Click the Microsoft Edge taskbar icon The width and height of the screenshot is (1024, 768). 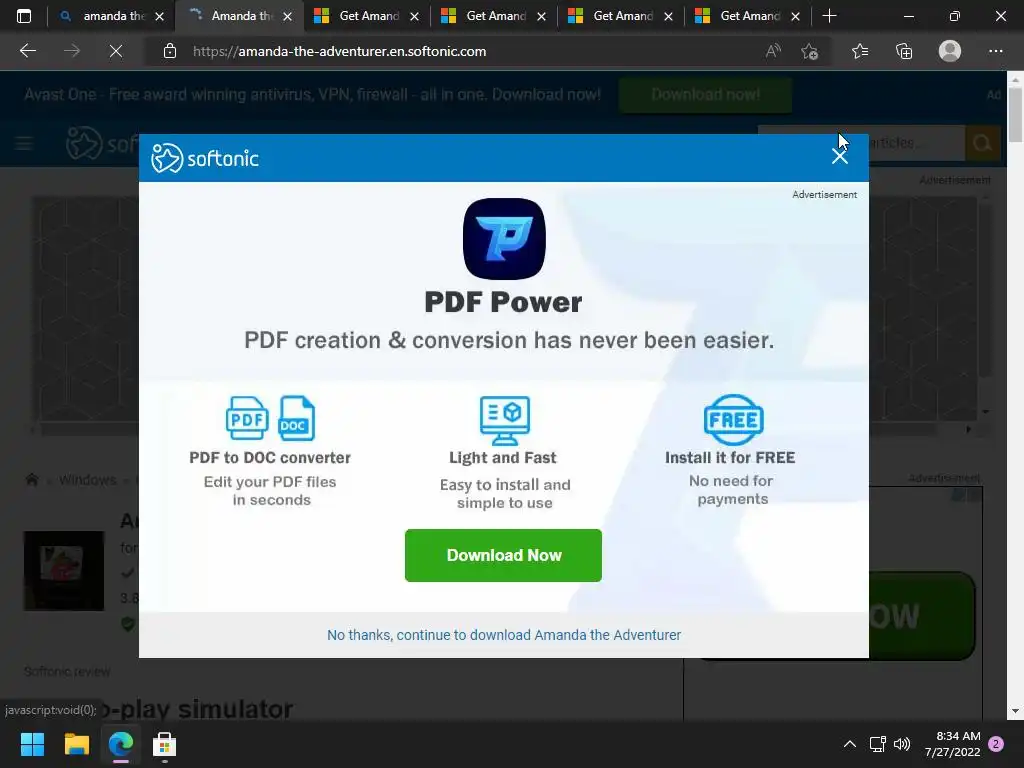(121, 744)
